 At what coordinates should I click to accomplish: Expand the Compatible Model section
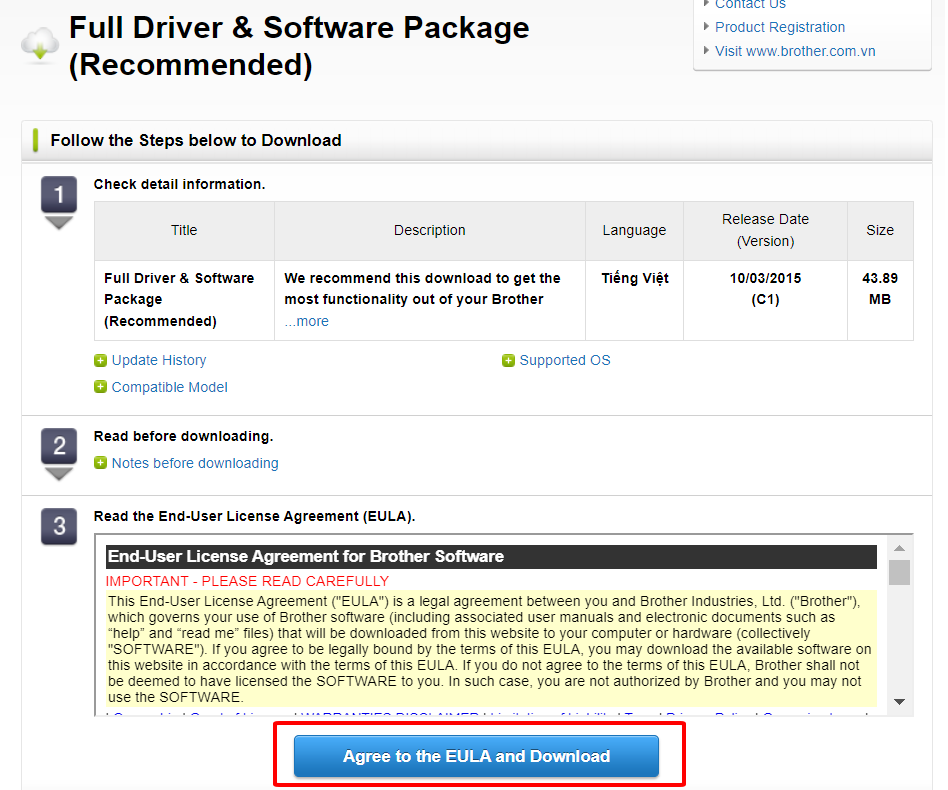tap(169, 387)
